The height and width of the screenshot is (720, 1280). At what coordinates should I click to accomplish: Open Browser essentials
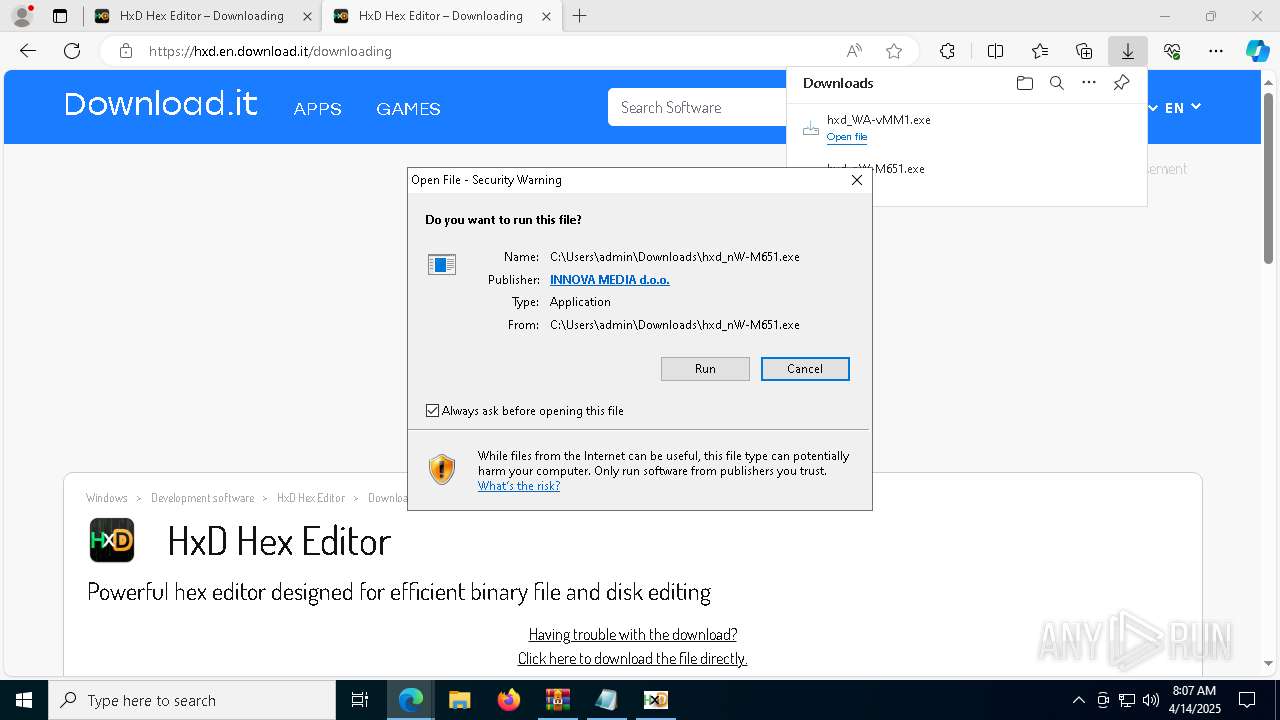tap(1172, 51)
